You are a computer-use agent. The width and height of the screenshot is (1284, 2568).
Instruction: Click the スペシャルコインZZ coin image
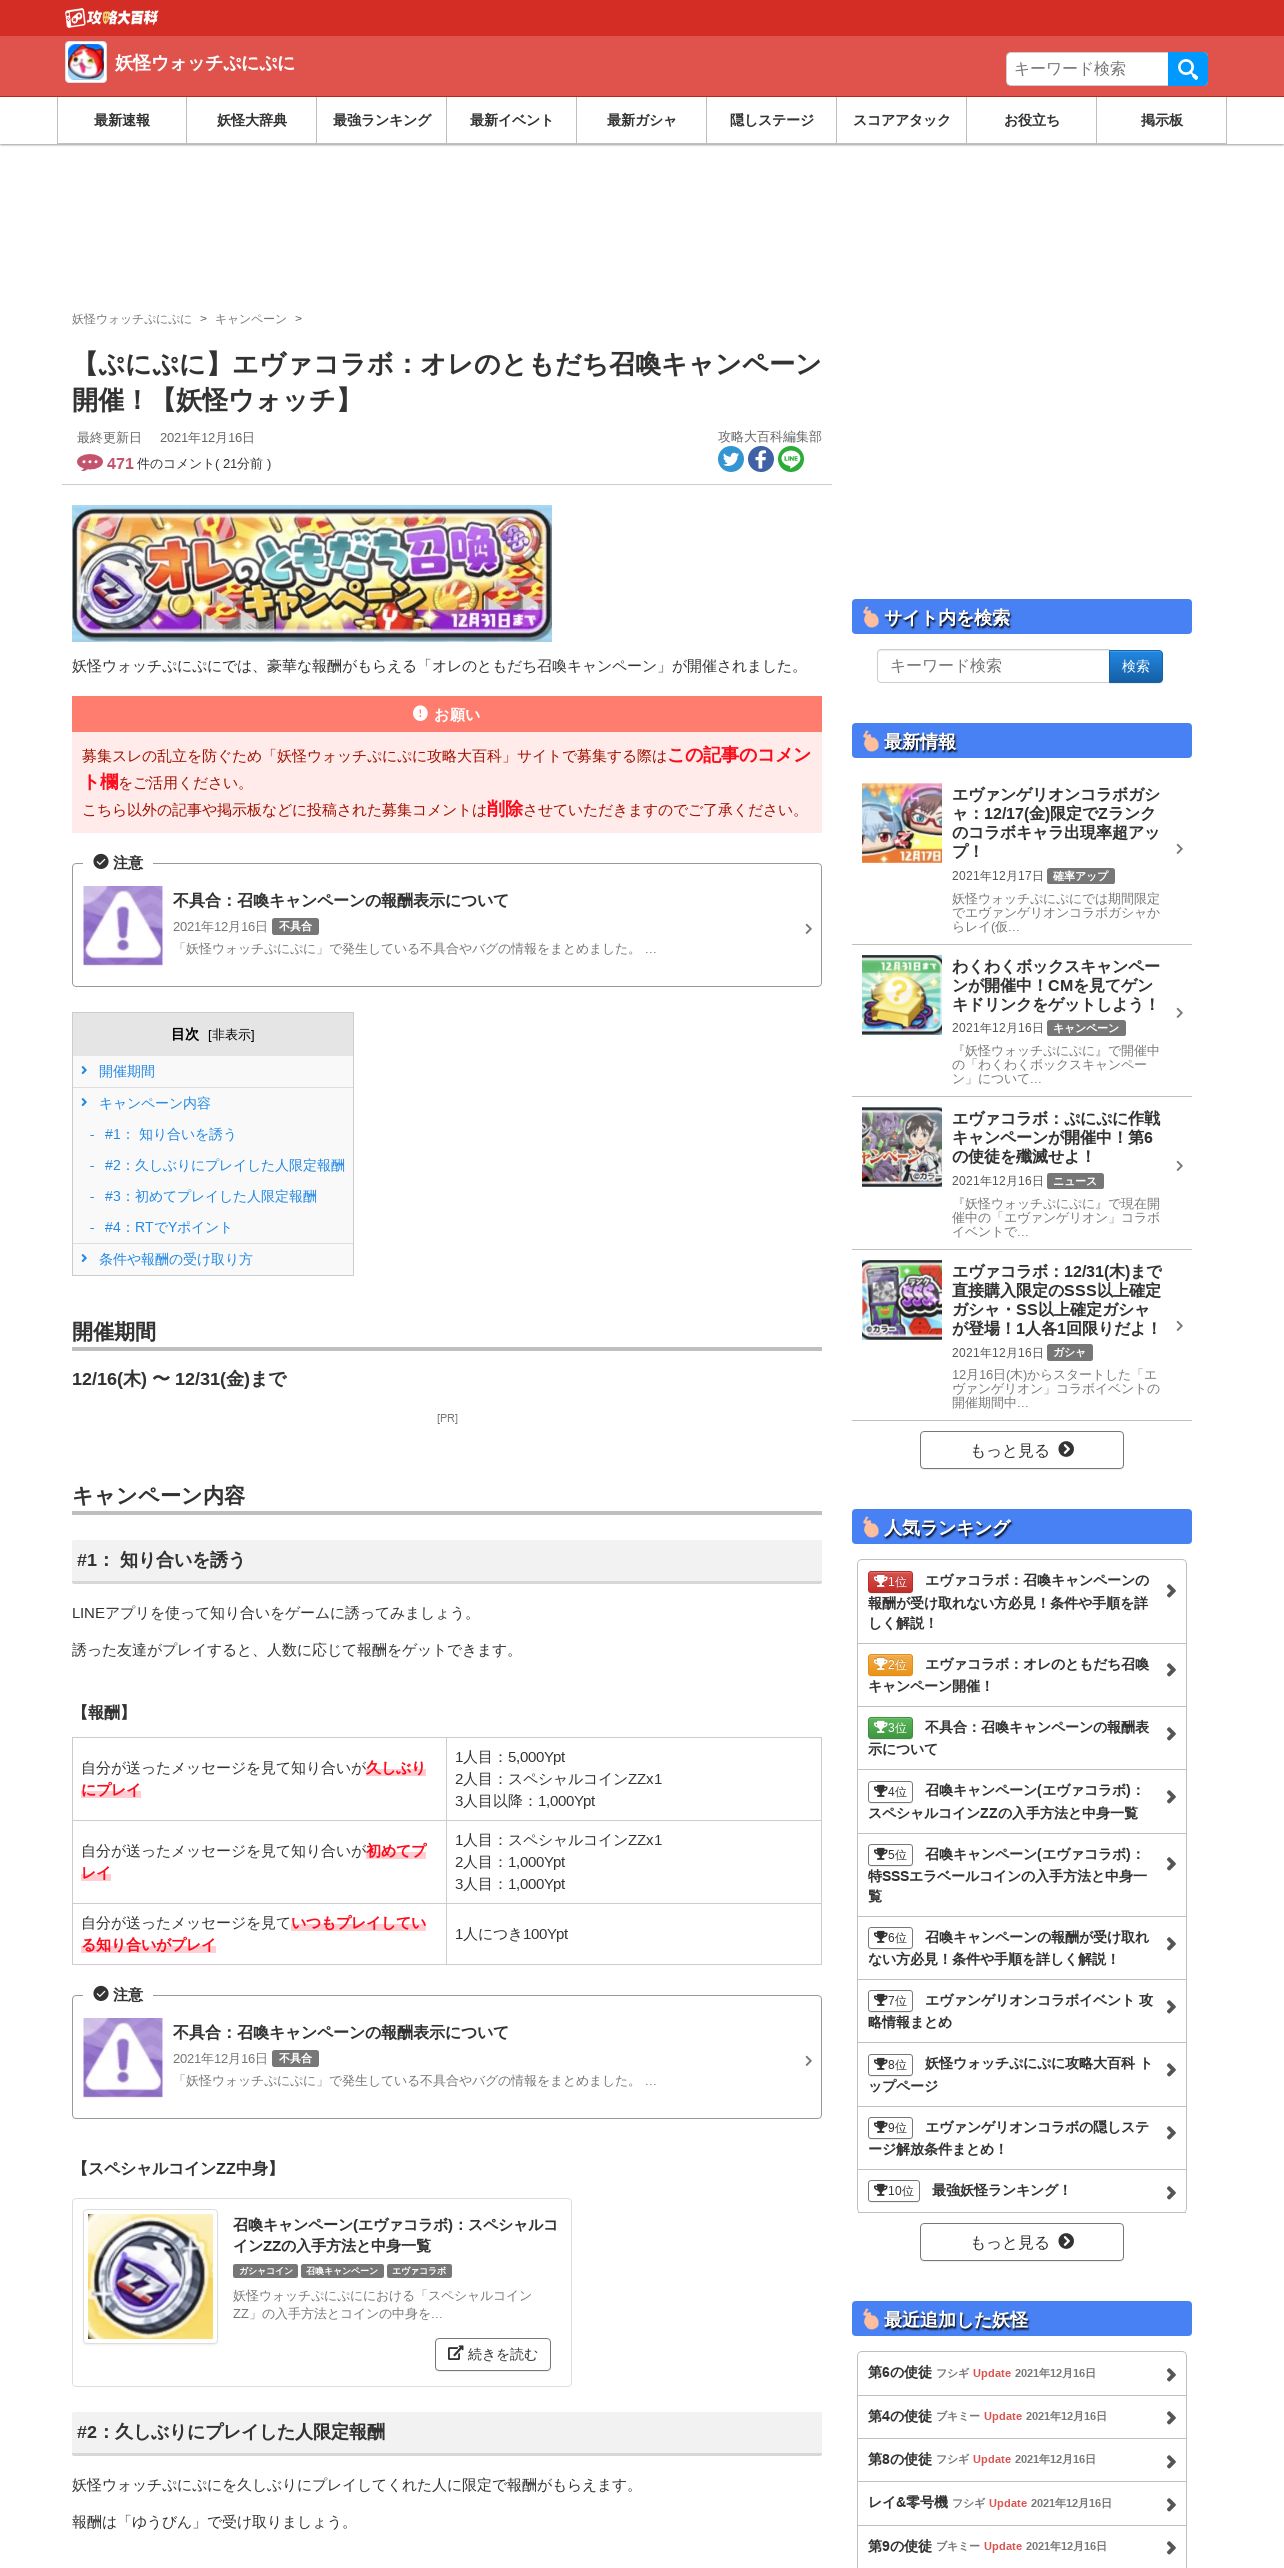[150, 2275]
